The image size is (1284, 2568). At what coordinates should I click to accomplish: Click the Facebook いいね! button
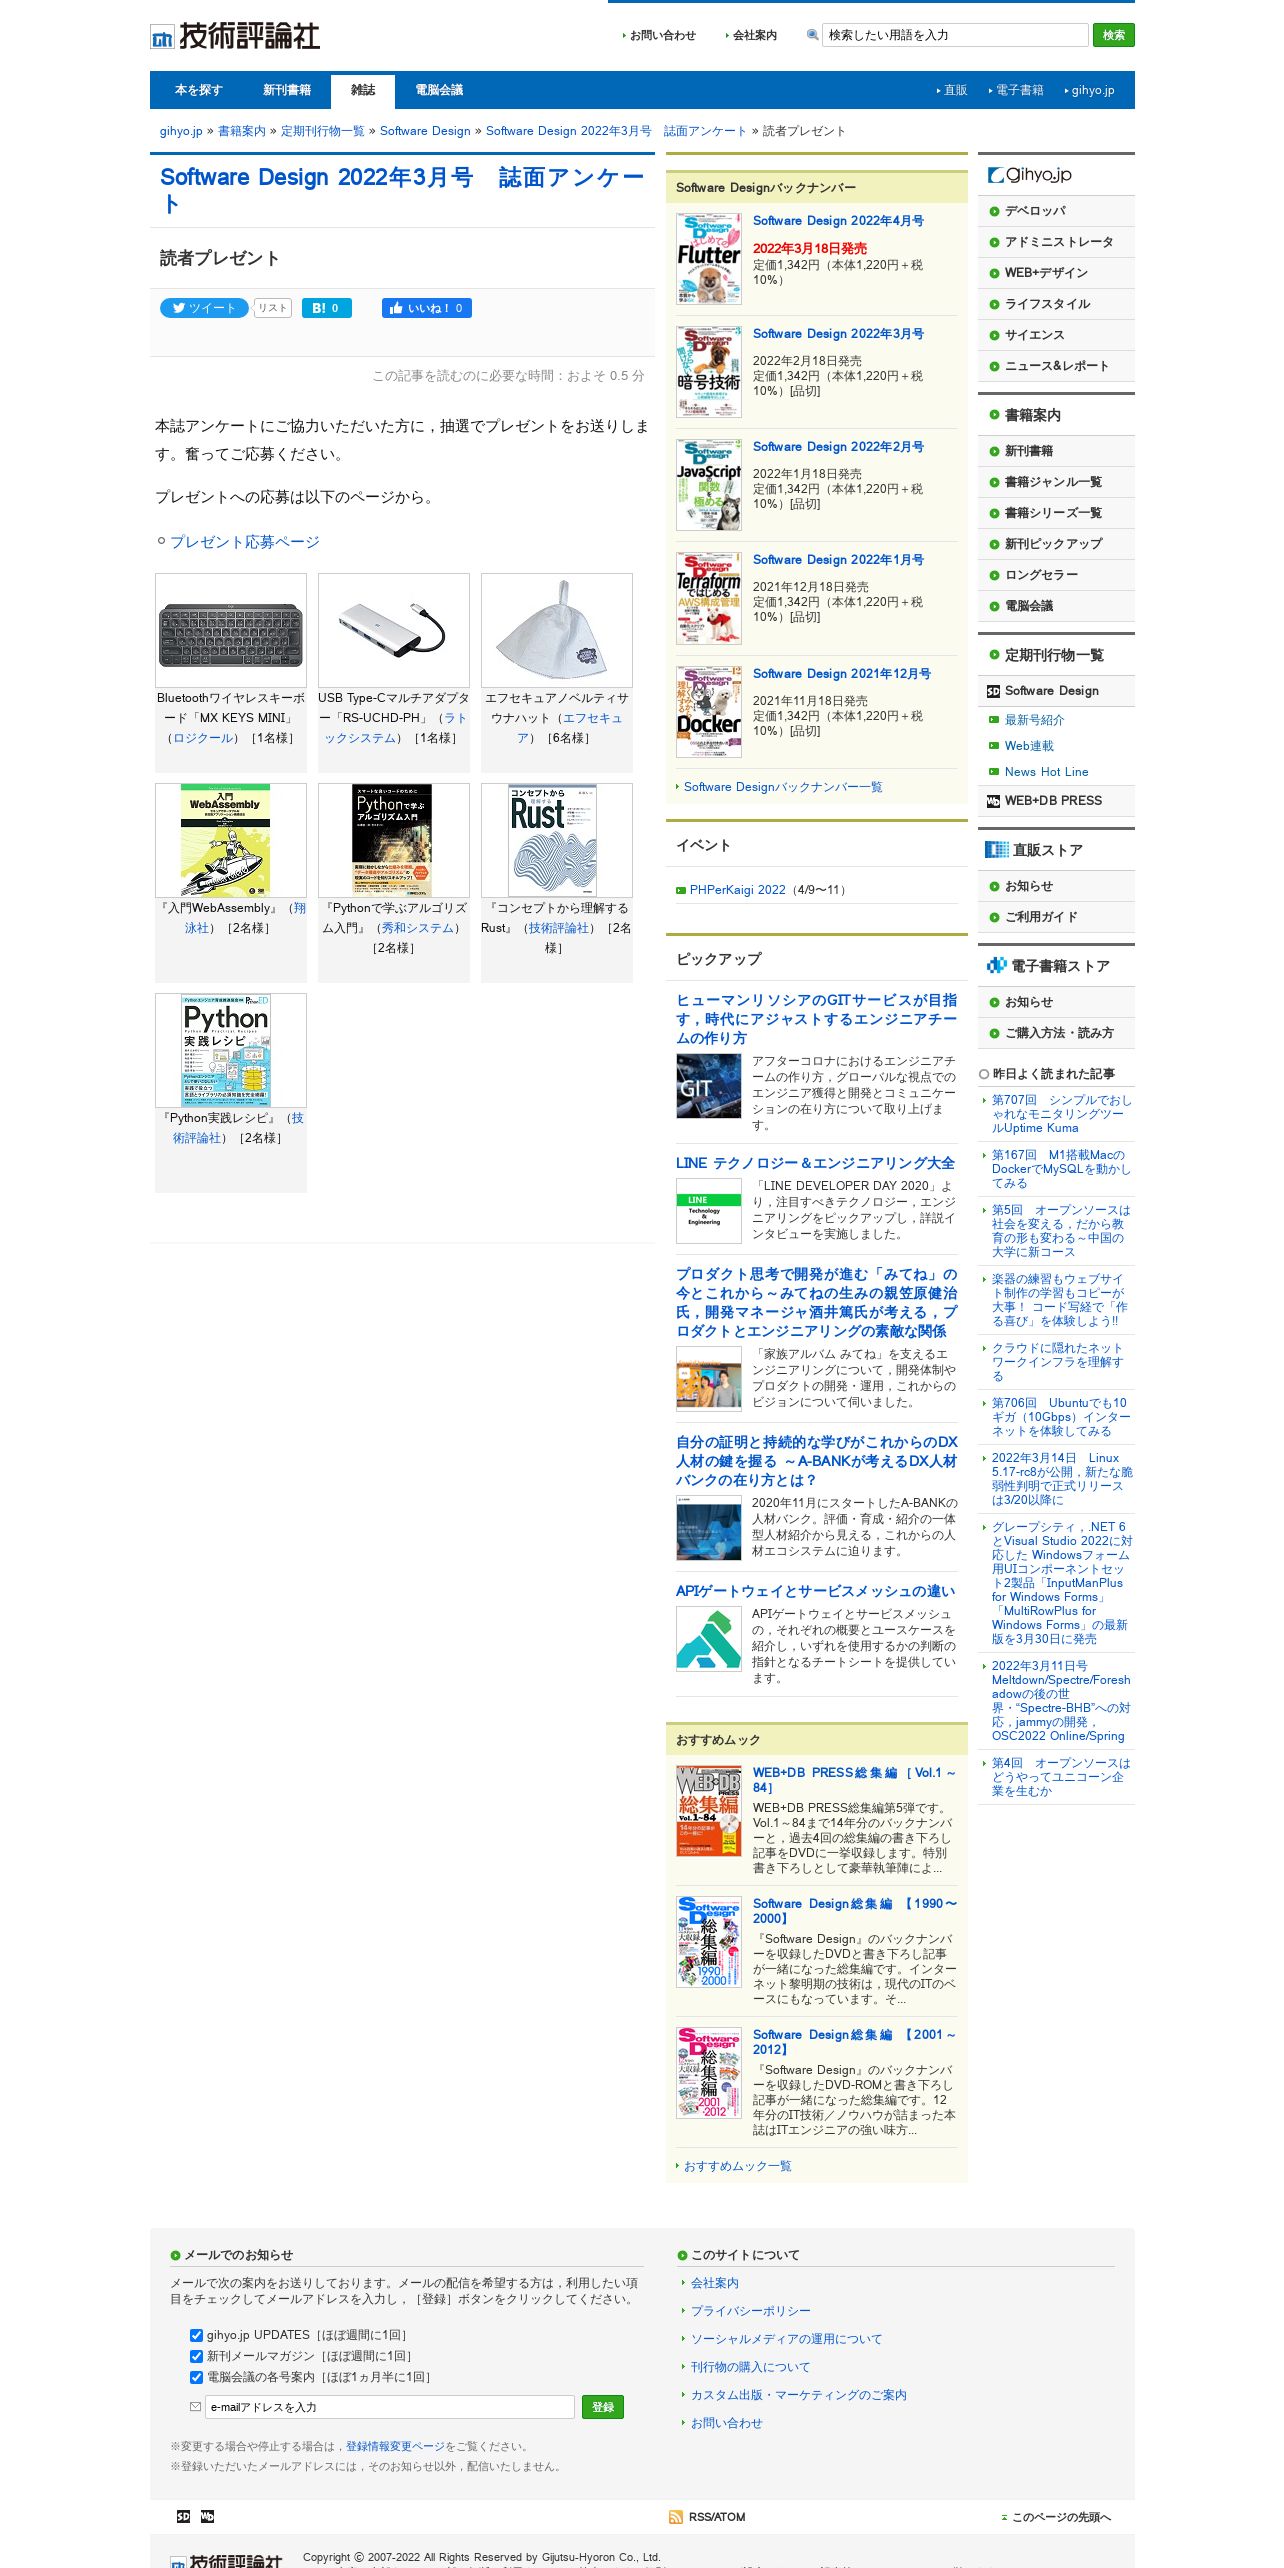click(x=426, y=308)
